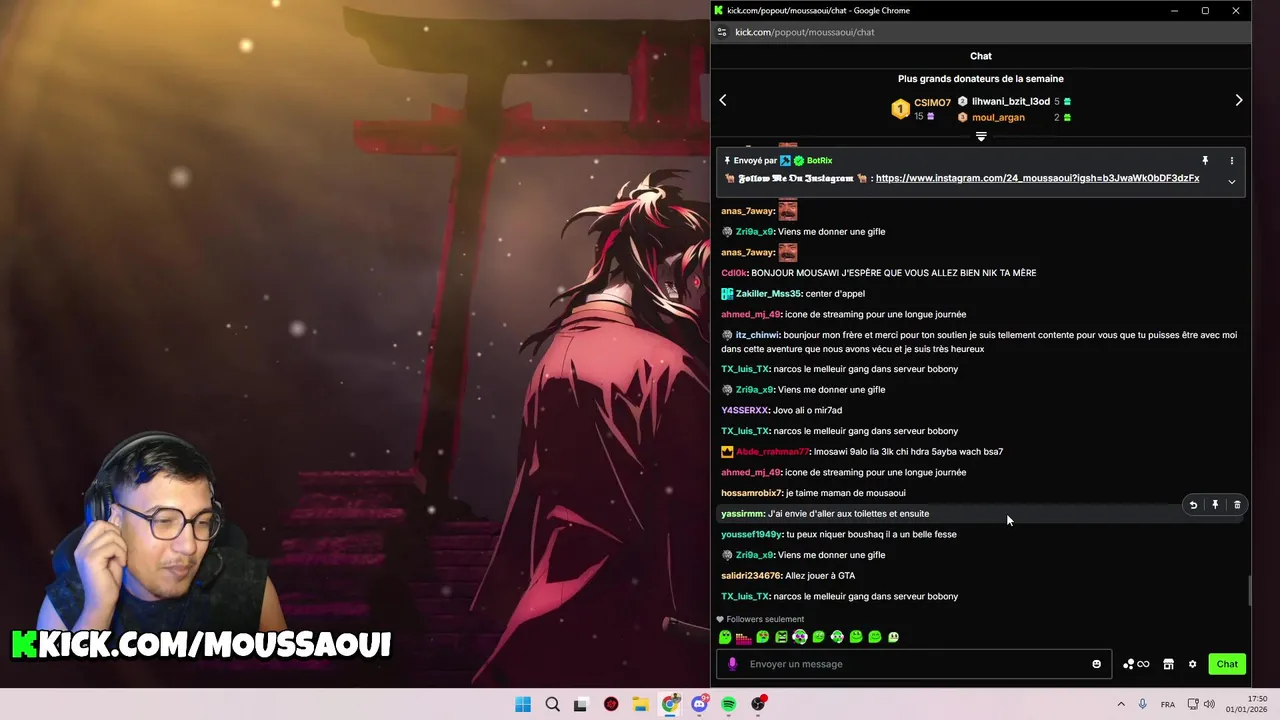Switch to Chrome on taskbar

click(670, 704)
